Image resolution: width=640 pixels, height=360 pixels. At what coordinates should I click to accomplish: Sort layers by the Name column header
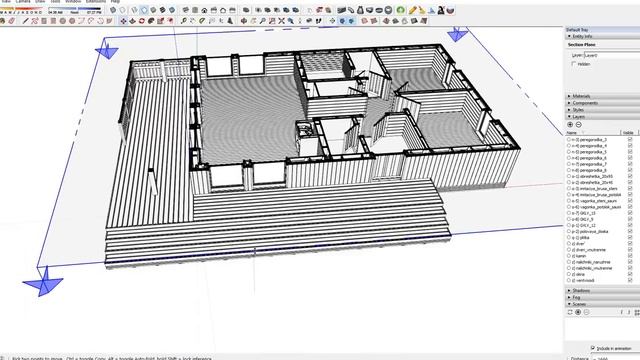point(572,133)
